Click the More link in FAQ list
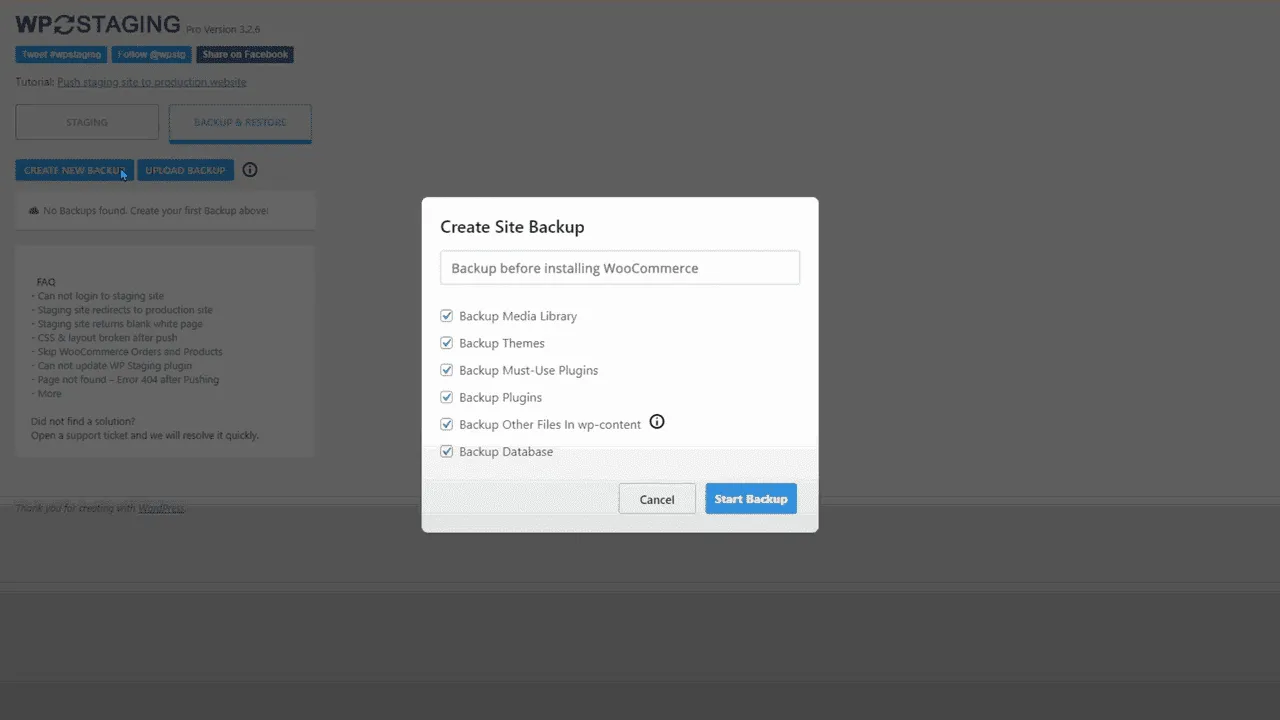1280x720 pixels. coord(49,394)
